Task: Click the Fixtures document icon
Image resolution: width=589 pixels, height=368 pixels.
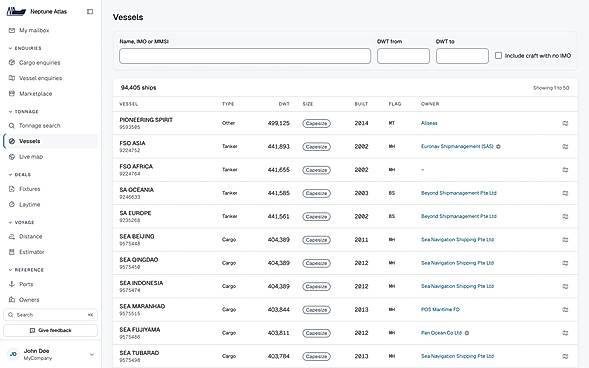Action: pyautogui.click(x=12, y=189)
